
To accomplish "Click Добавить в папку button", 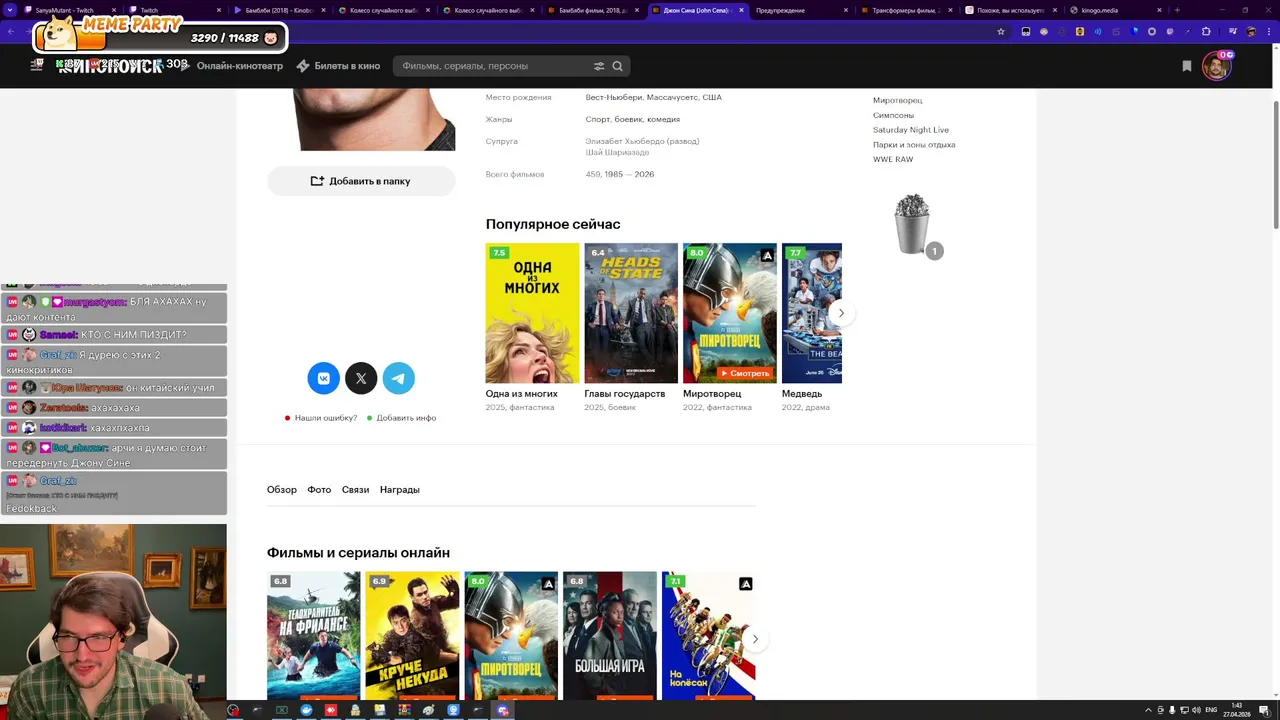I will click(x=361, y=181).
